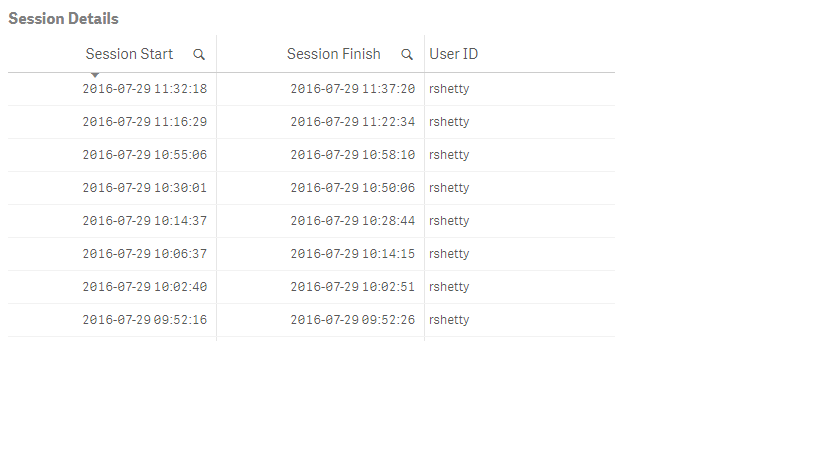The height and width of the screenshot is (460, 819).
Task: Open search for the Session Start column
Action: [x=199, y=55]
